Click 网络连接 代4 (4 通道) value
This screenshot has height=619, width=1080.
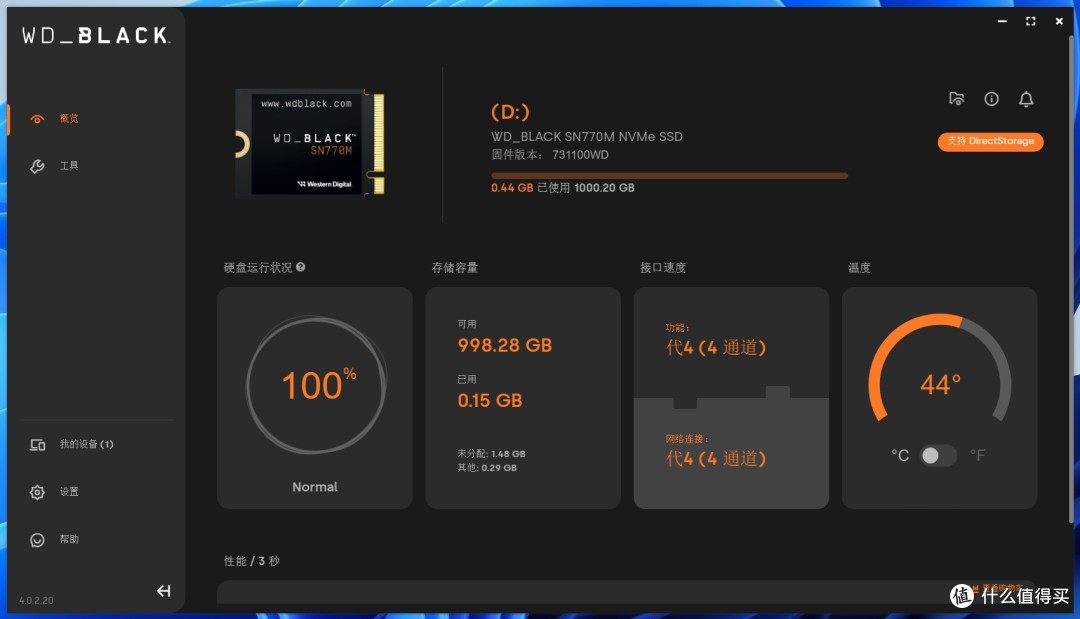click(716, 458)
